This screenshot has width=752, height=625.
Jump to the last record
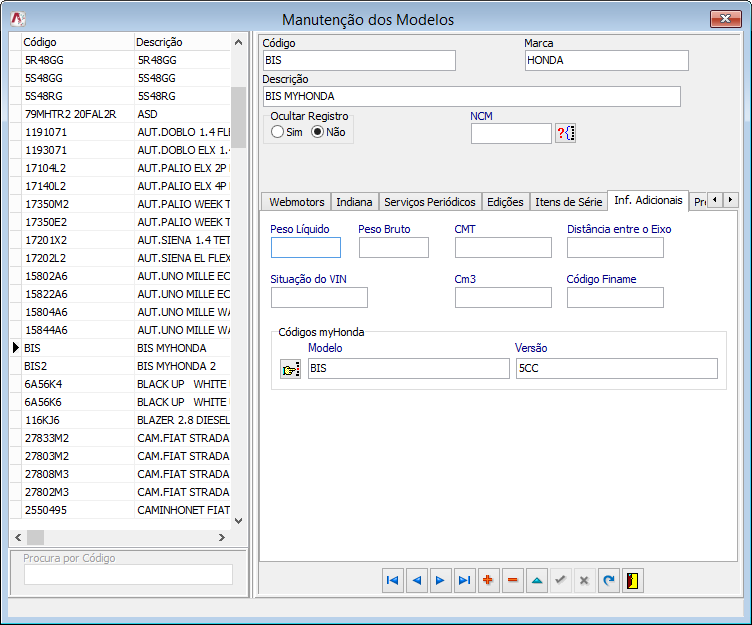pyautogui.click(x=464, y=581)
